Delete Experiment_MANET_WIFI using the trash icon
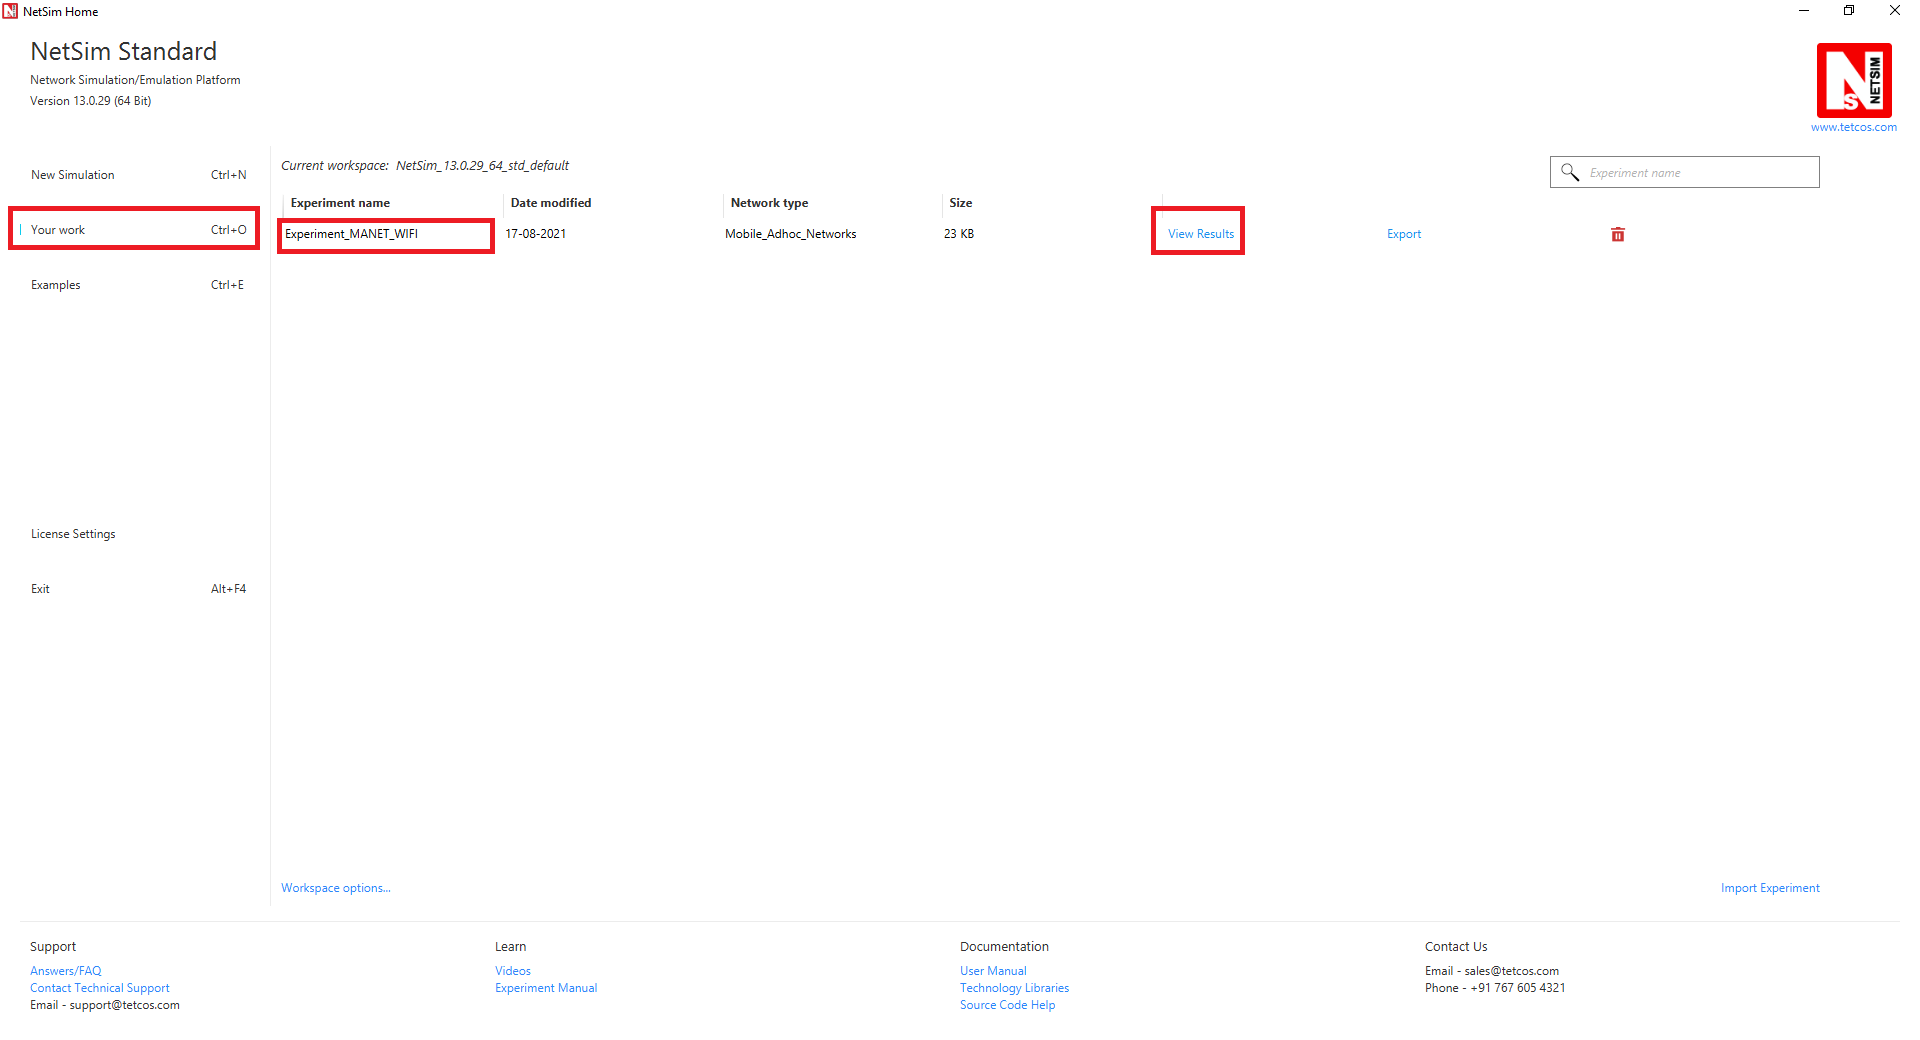The width and height of the screenshot is (1920, 1040). tap(1617, 234)
